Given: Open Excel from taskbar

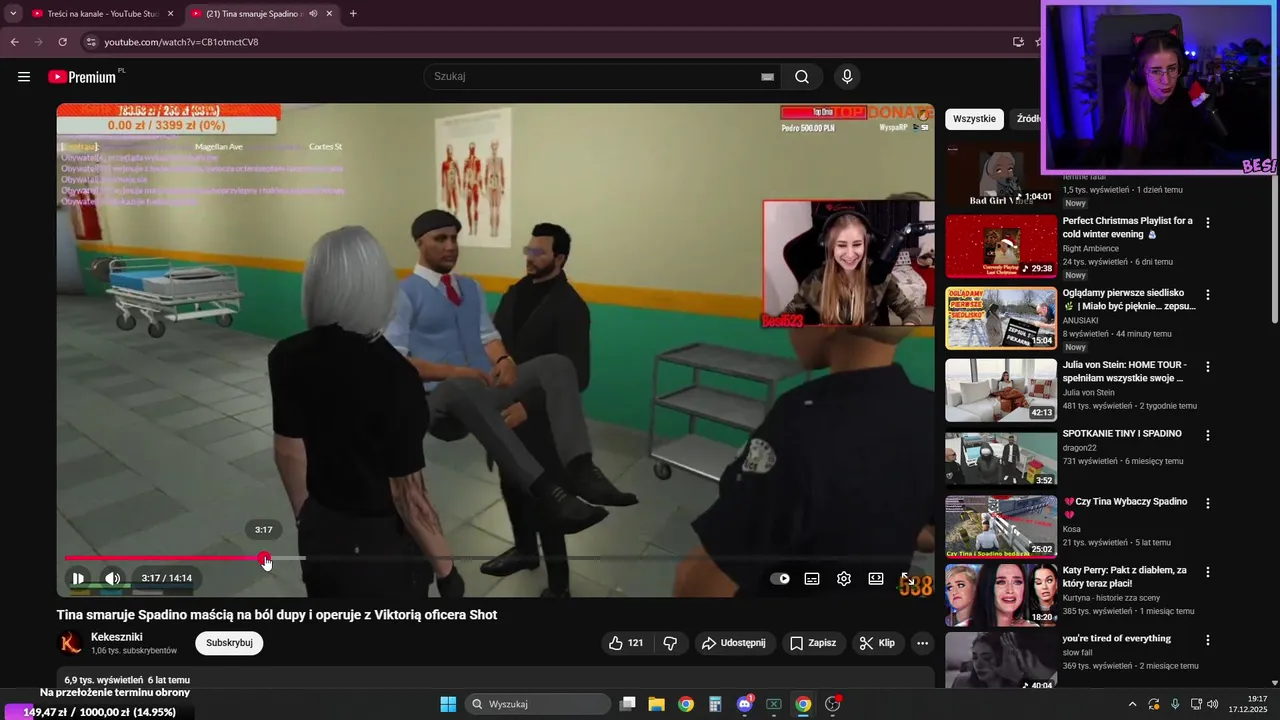Looking at the screenshot, I should coord(774,704).
